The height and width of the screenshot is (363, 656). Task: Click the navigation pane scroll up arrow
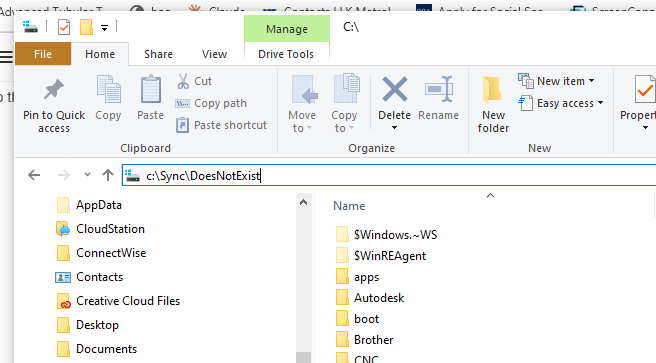[304, 203]
